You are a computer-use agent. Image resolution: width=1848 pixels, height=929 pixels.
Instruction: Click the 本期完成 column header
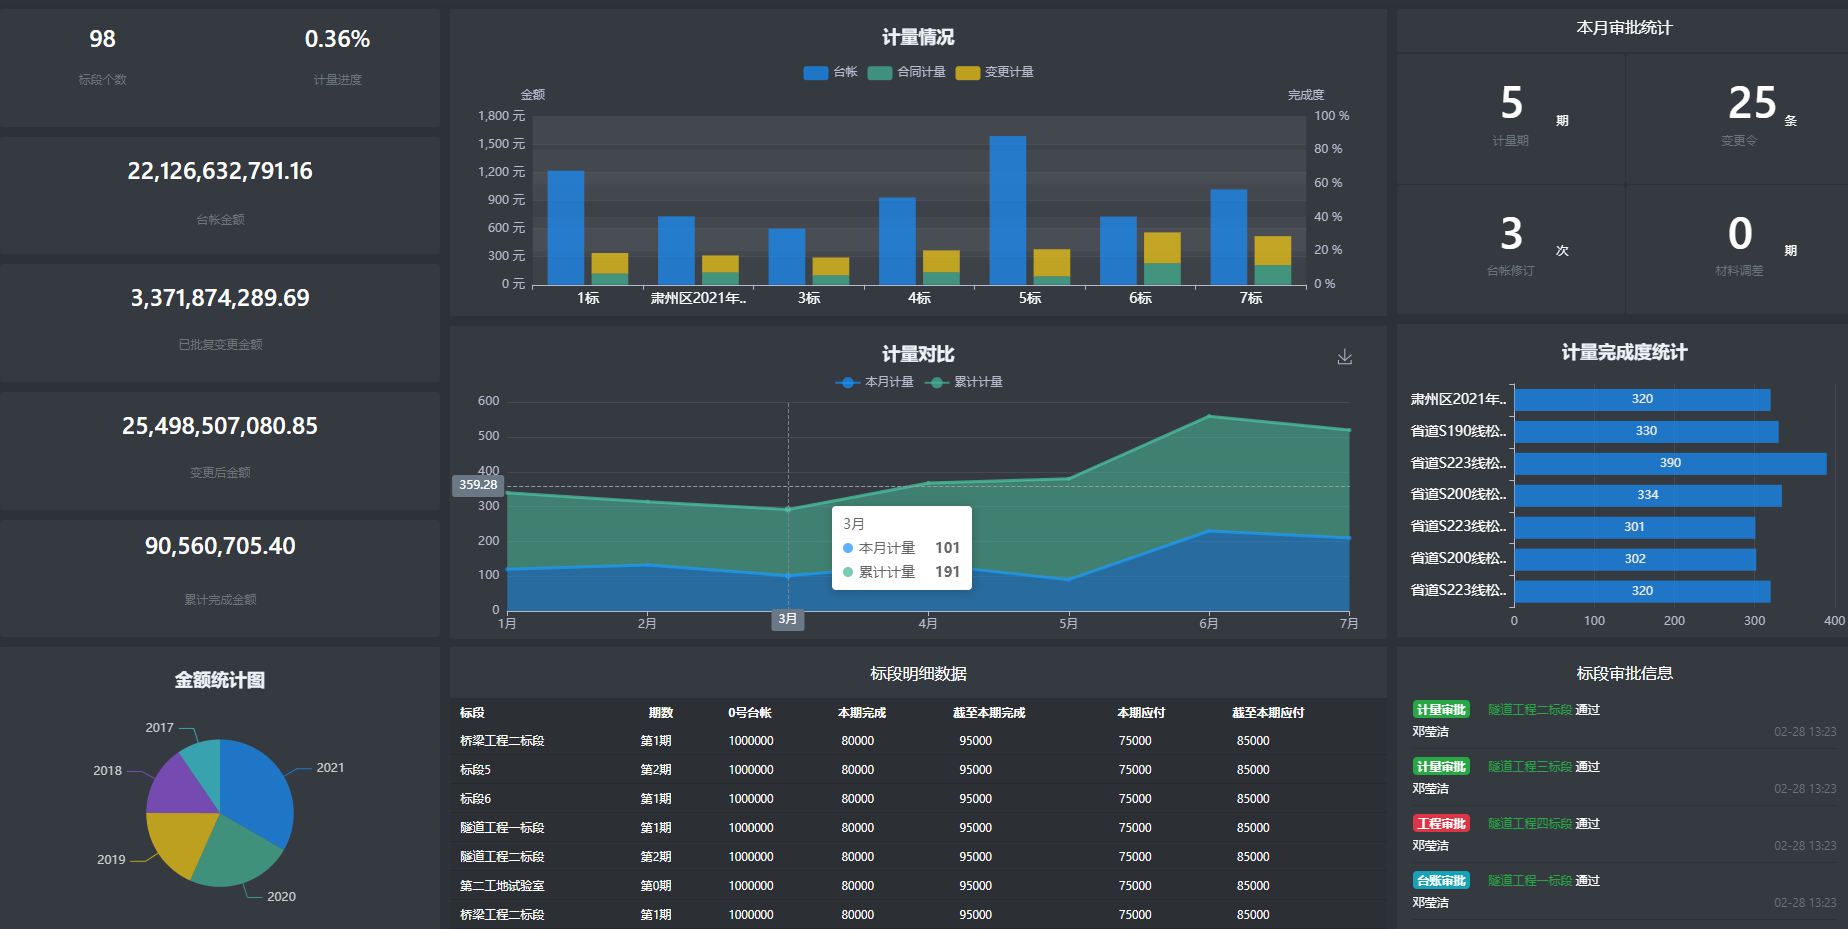[861, 713]
